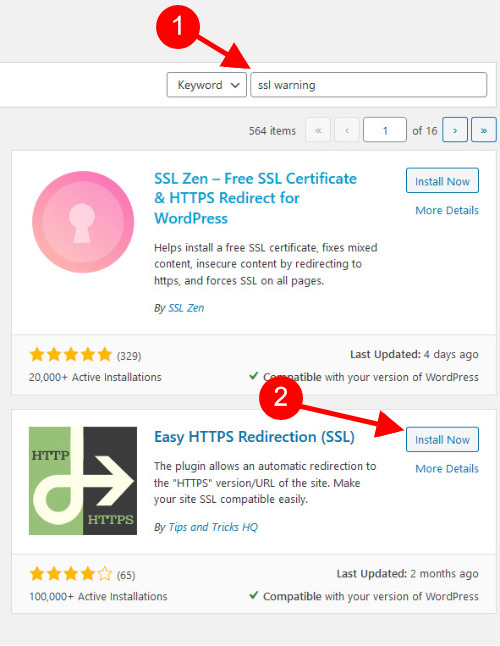Image resolution: width=500 pixels, height=646 pixels.
Task: Click the plugin search field containing ssl warning
Action: point(369,85)
